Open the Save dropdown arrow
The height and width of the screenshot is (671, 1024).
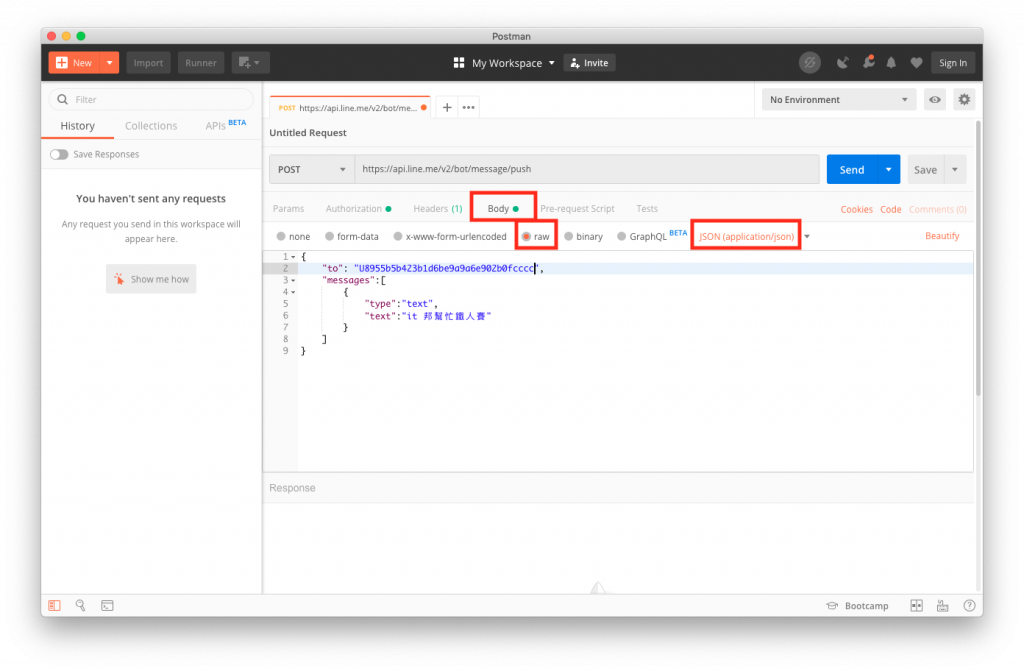point(955,169)
